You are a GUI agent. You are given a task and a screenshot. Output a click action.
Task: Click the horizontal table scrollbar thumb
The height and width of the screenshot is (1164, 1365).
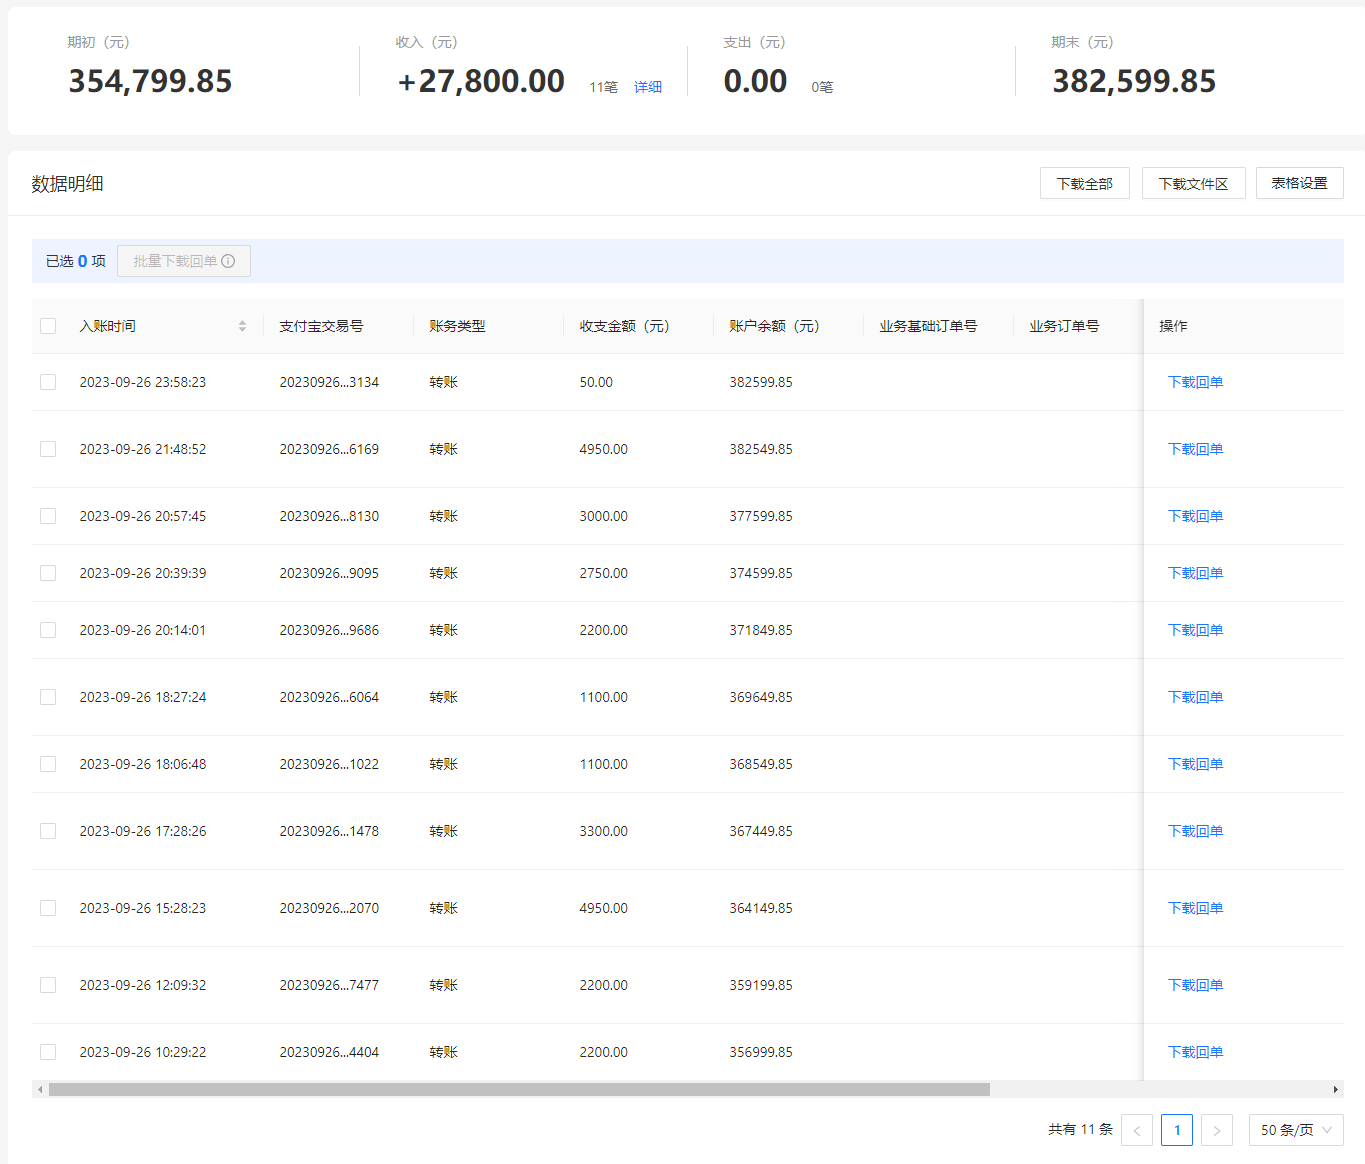pyautogui.click(x=519, y=1090)
